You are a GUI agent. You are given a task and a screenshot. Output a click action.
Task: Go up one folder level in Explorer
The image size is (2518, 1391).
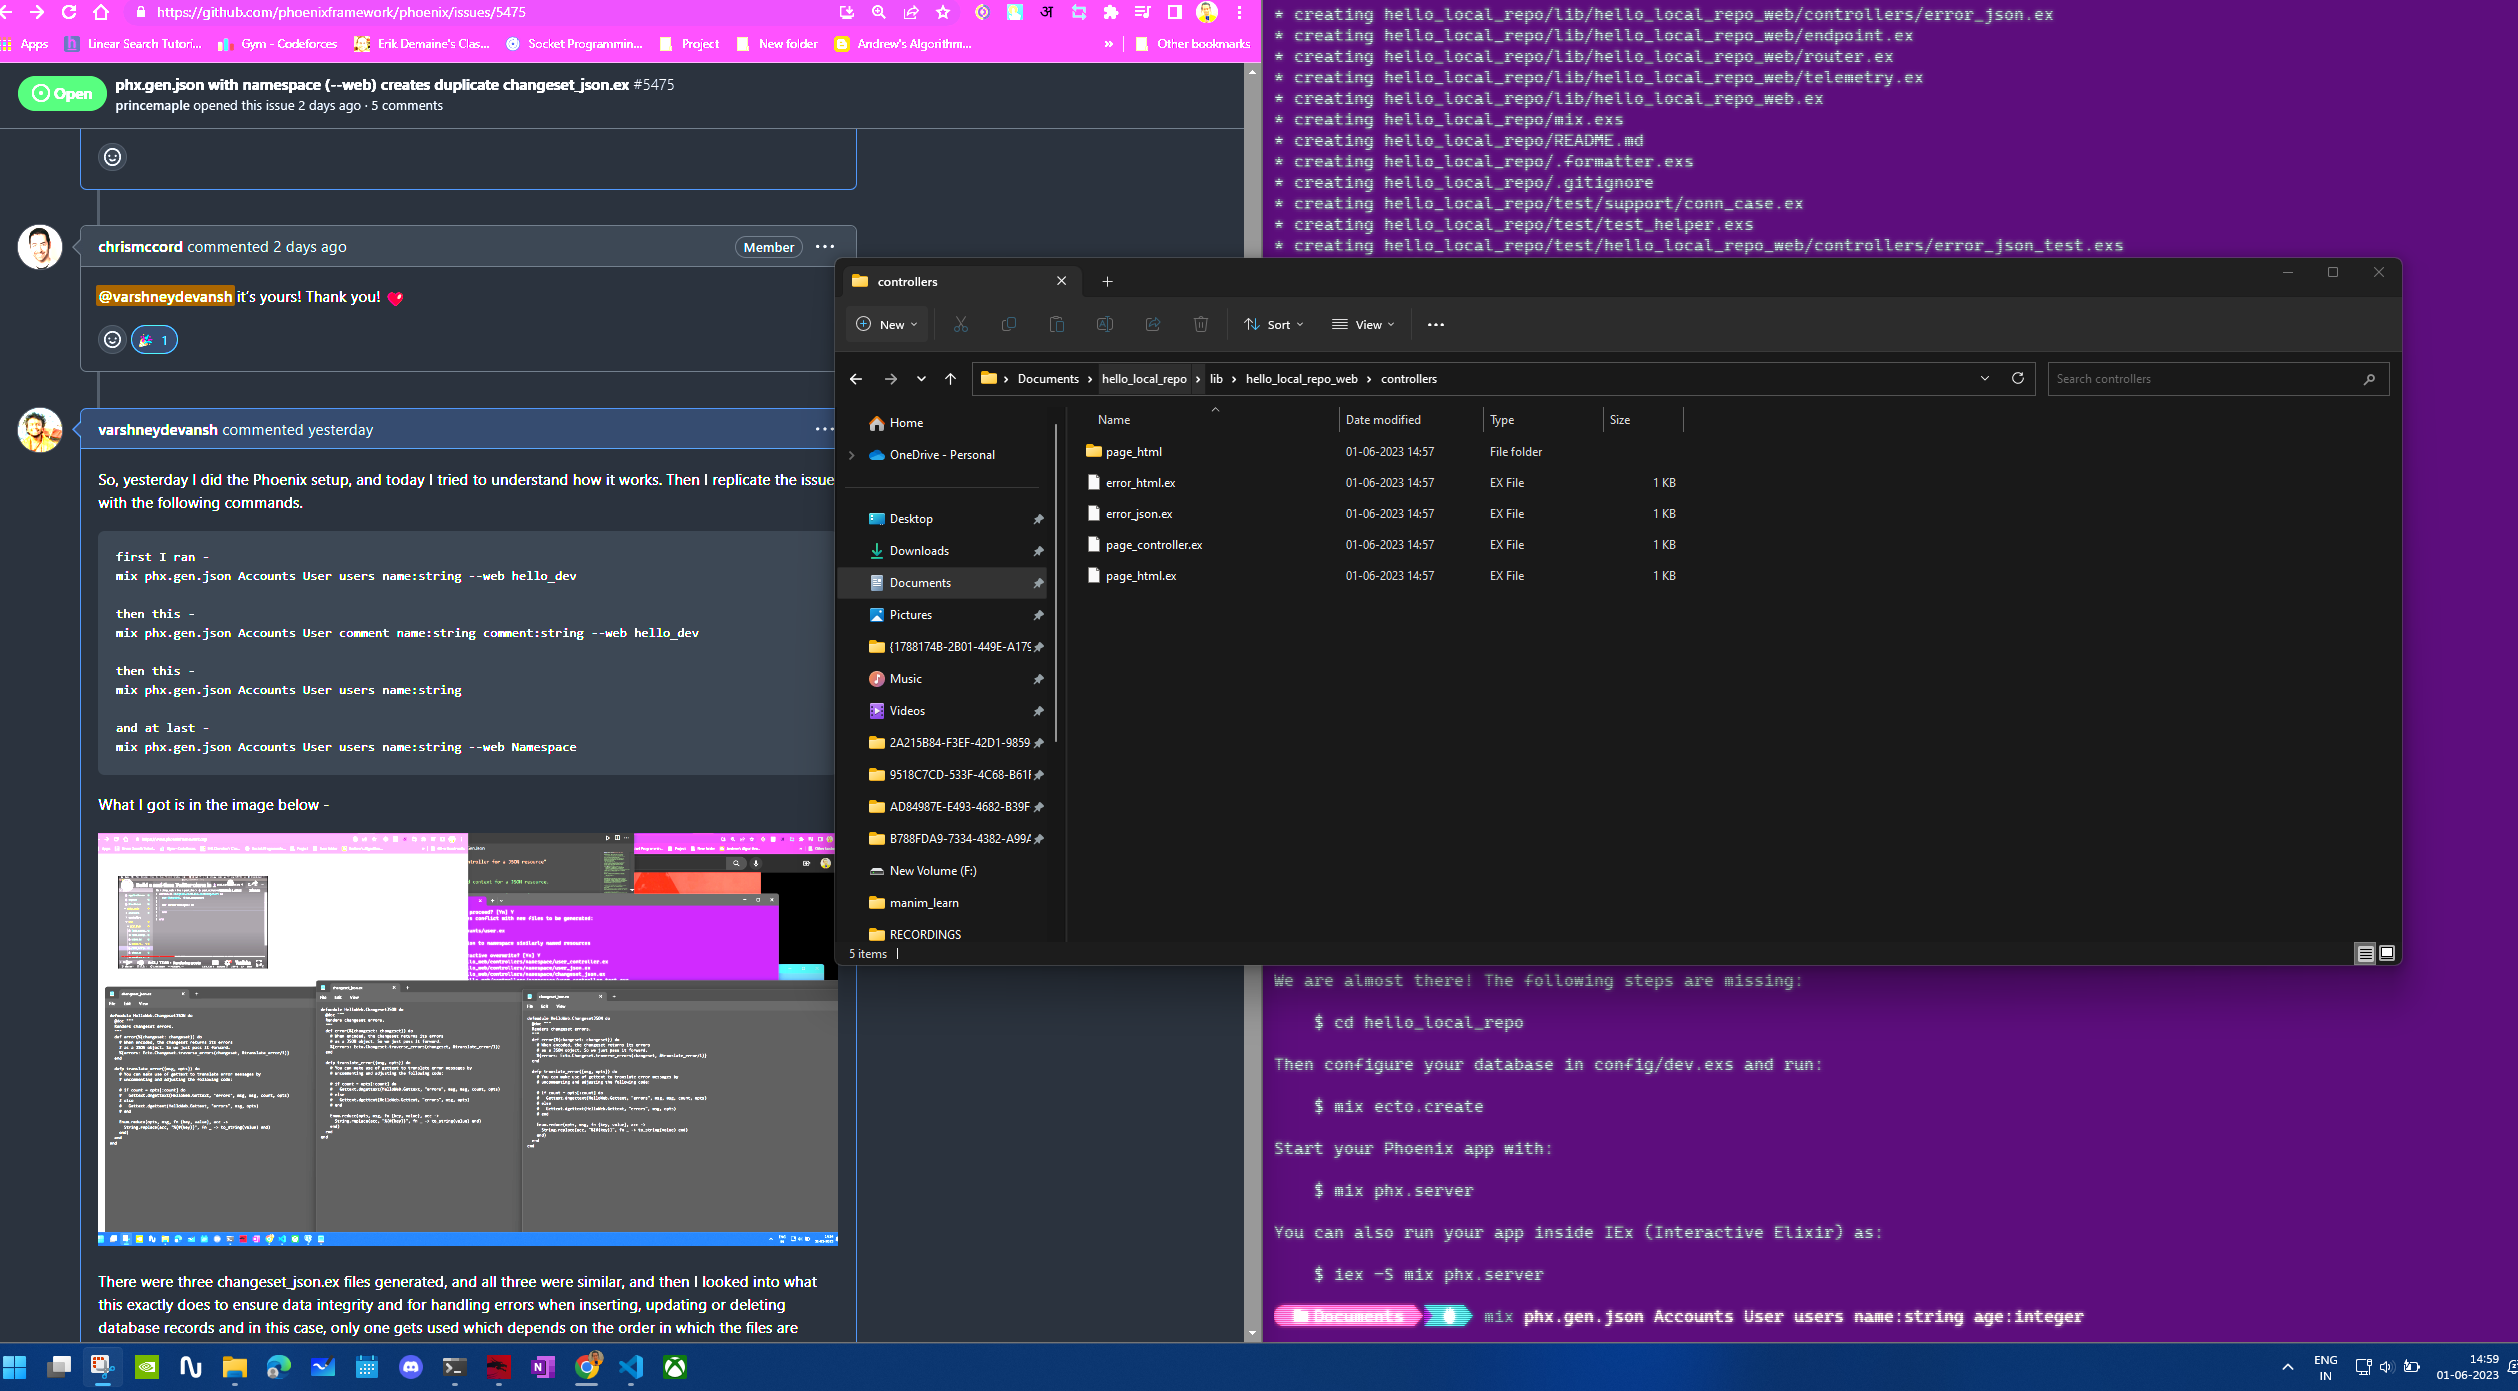pyautogui.click(x=950, y=379)
